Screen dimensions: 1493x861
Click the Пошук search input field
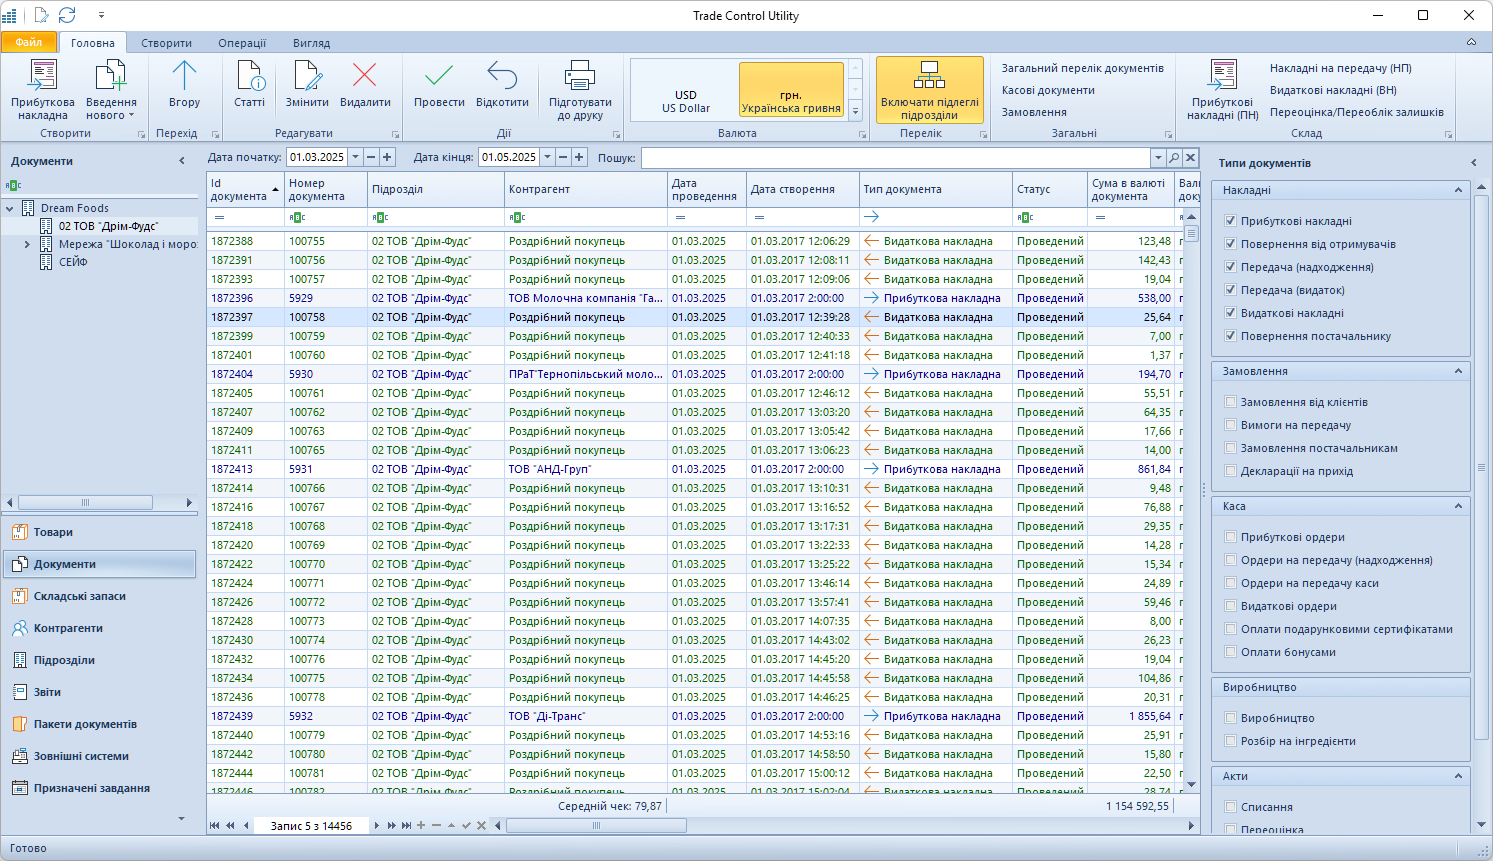tap(895, 158)
